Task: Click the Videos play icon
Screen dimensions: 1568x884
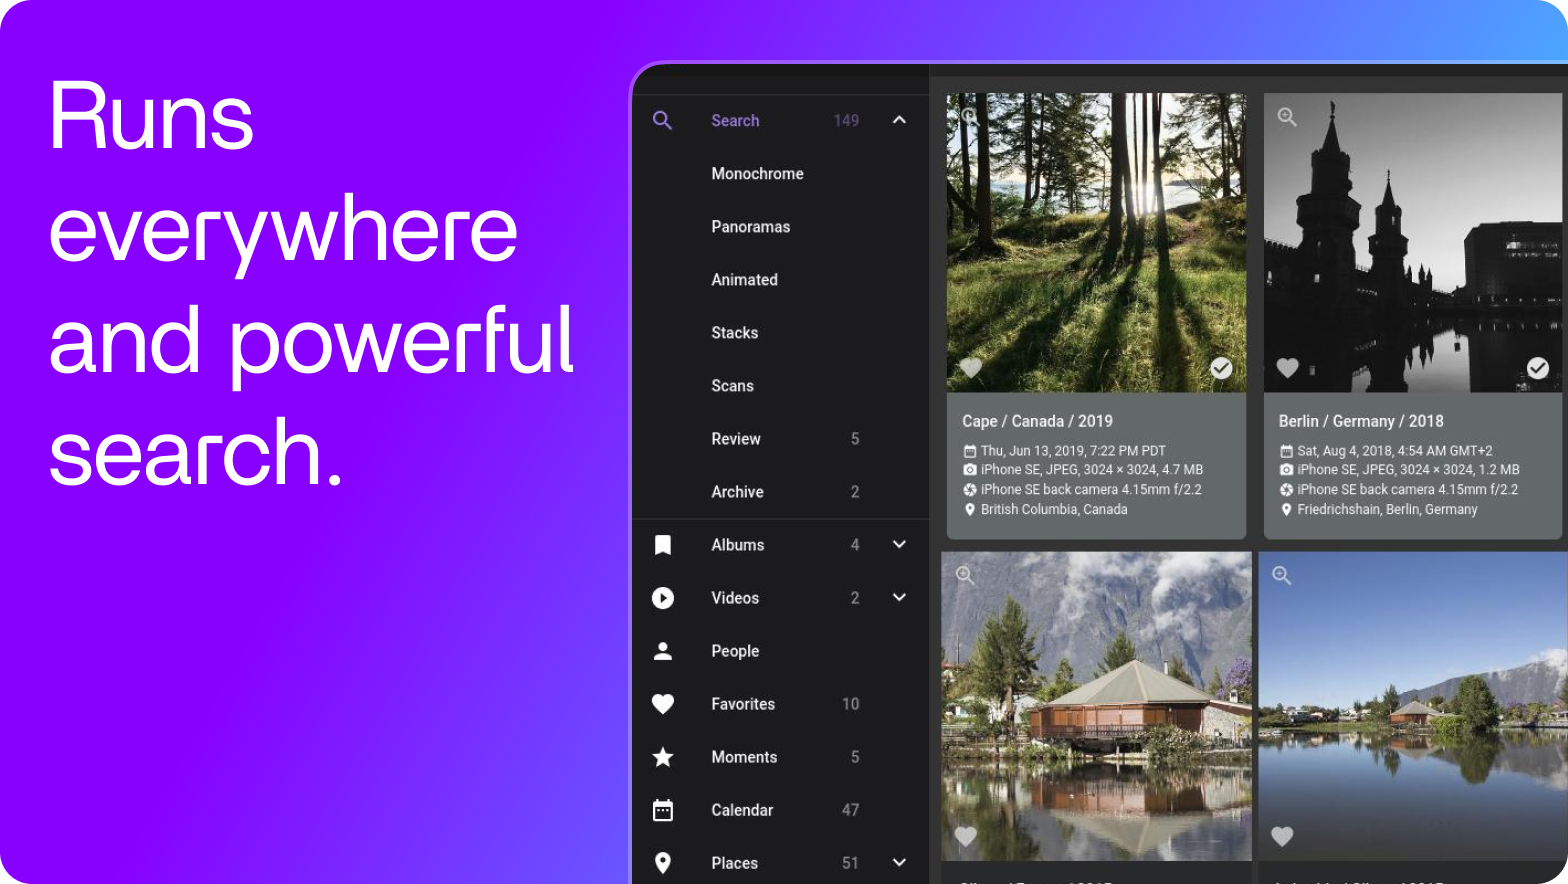Action: click(662, 598)
